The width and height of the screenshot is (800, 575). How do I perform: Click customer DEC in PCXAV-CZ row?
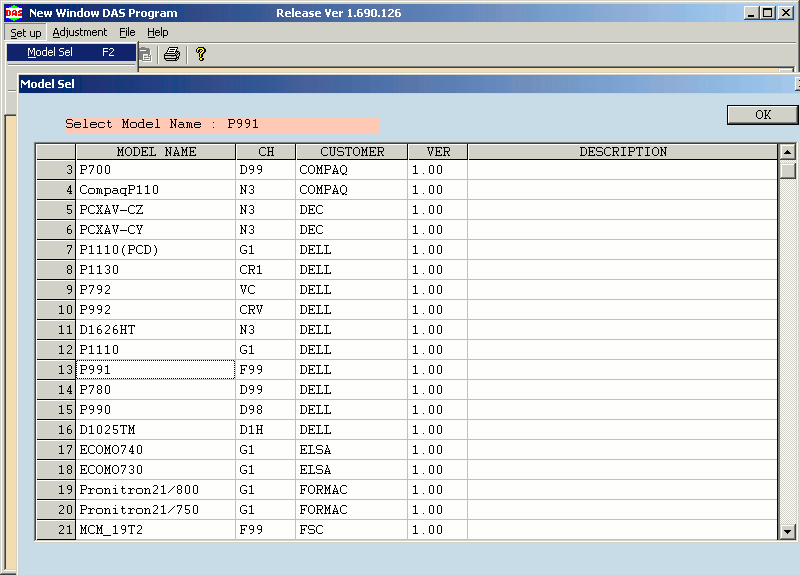352,210
